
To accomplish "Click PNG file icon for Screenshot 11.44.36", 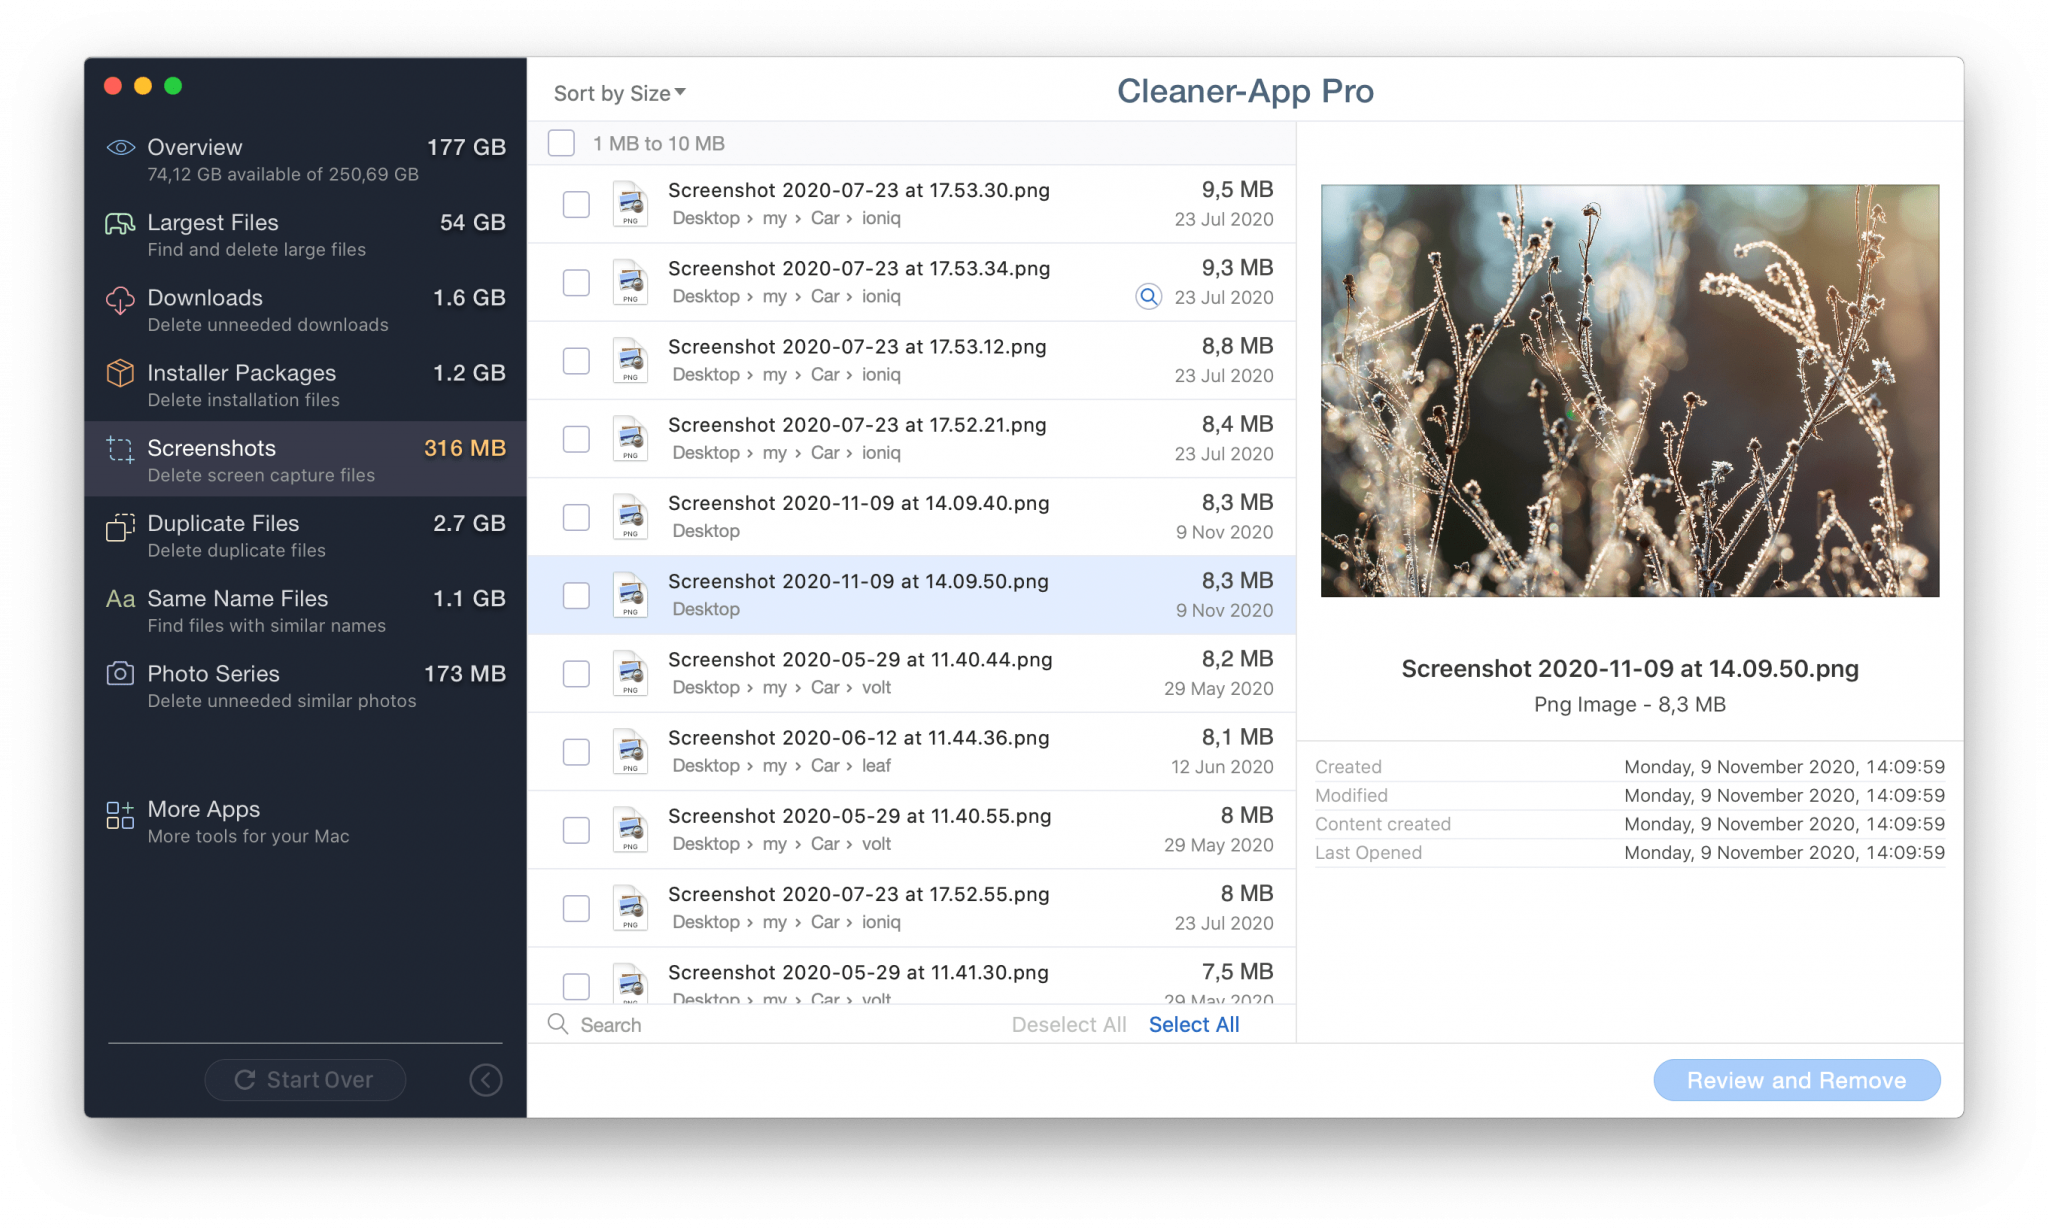I will [x=630, y=752].
